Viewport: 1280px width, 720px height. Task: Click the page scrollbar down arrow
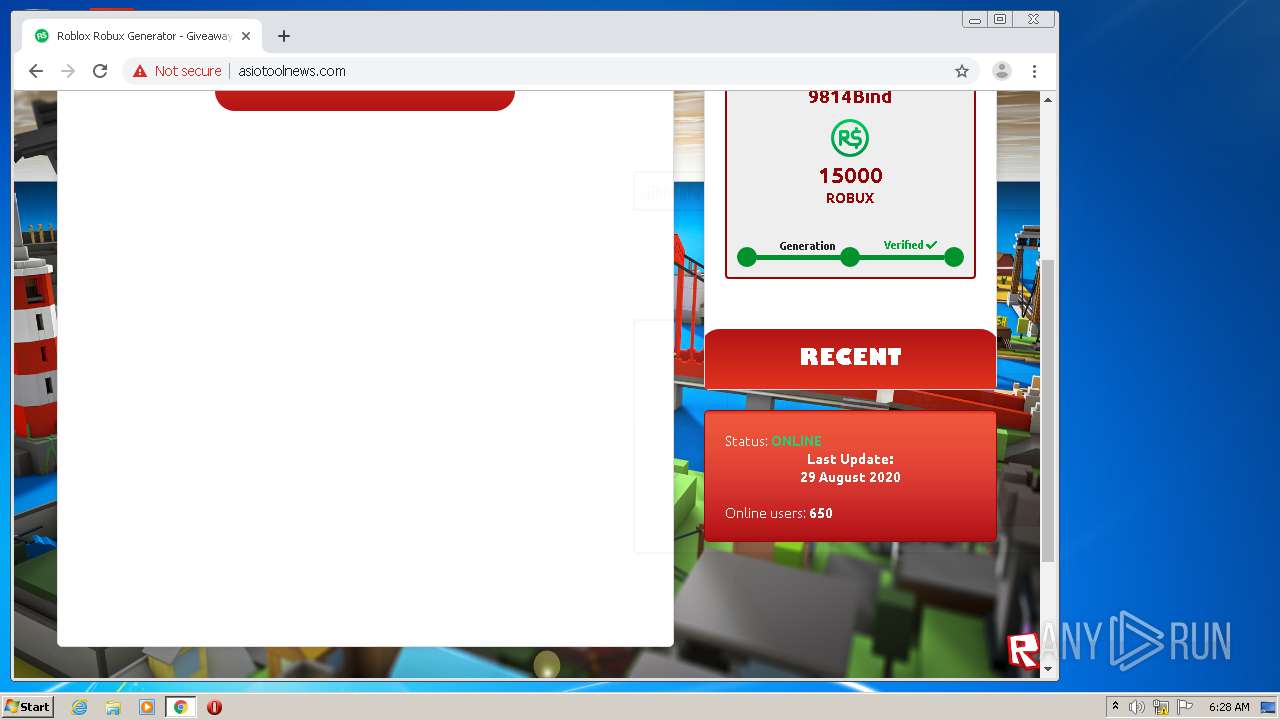(1048, 669)
